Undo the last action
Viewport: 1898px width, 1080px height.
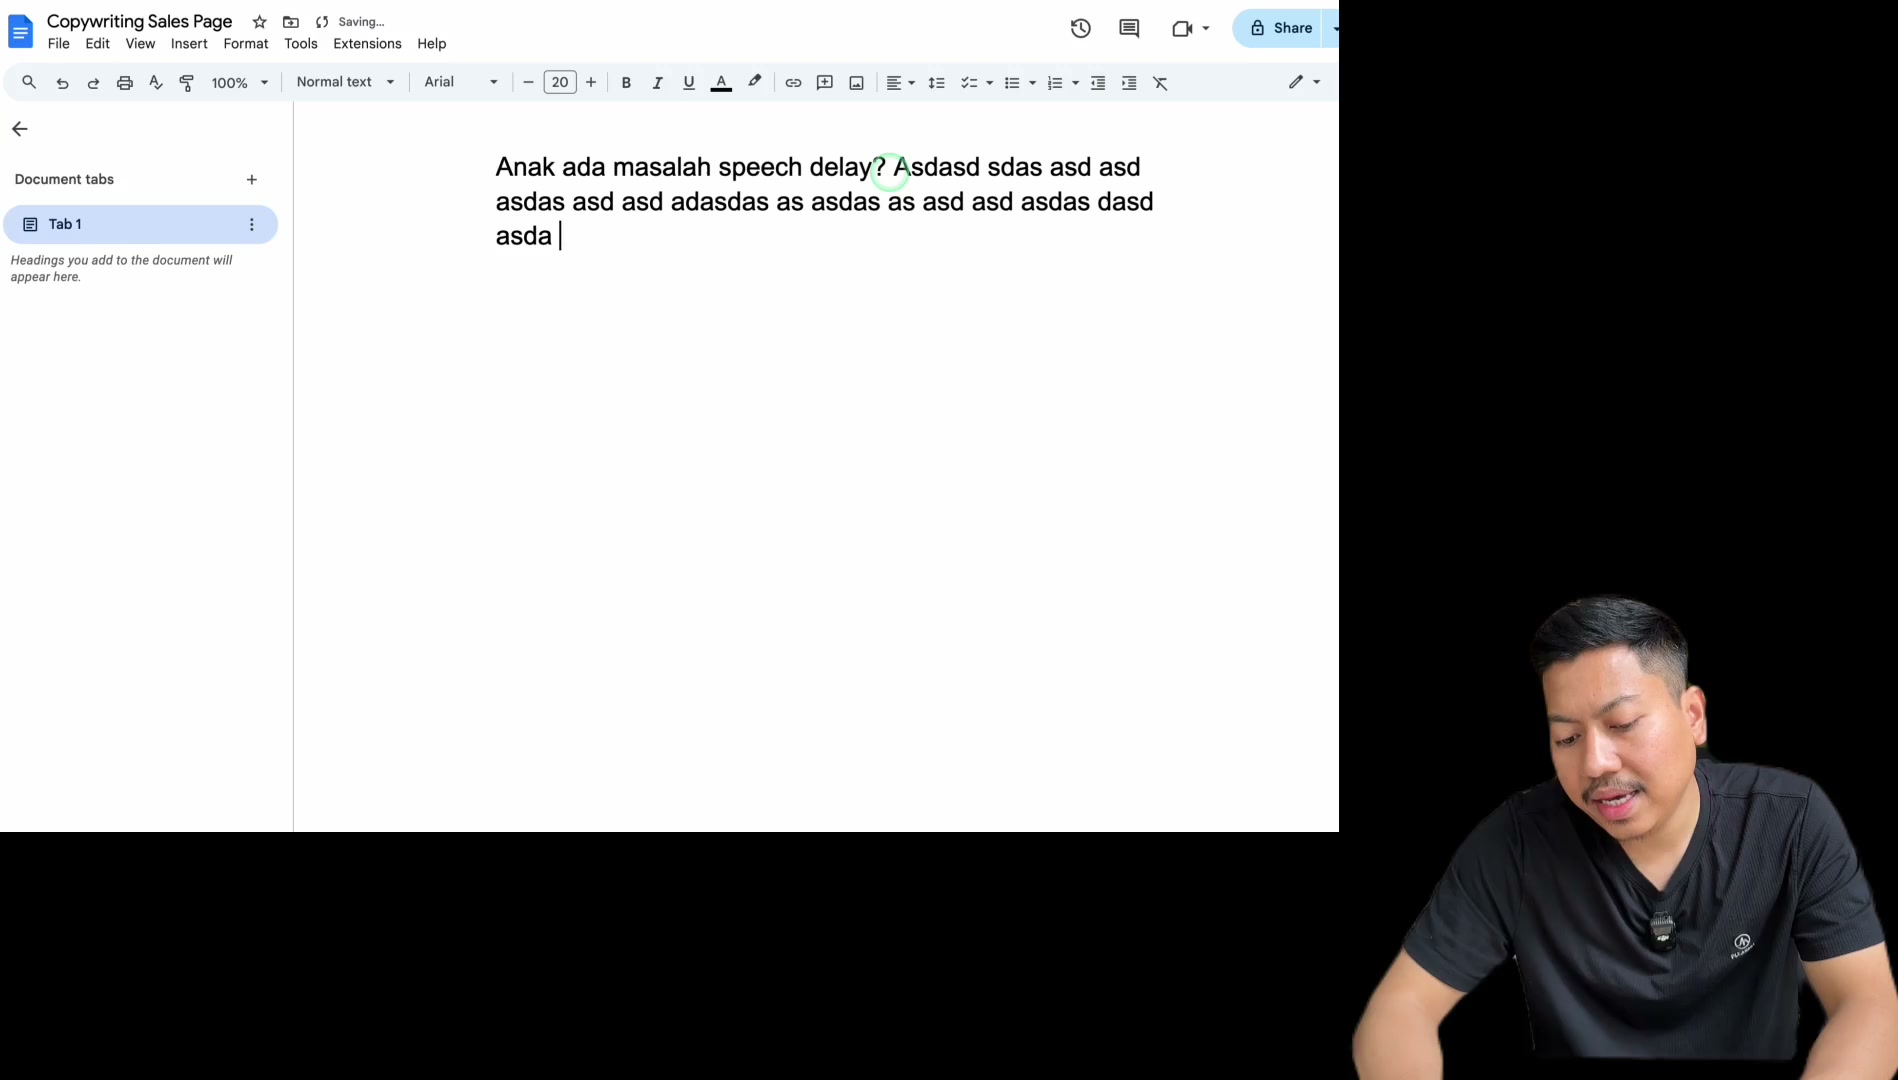pyautogui.click(x=62, y=83)
